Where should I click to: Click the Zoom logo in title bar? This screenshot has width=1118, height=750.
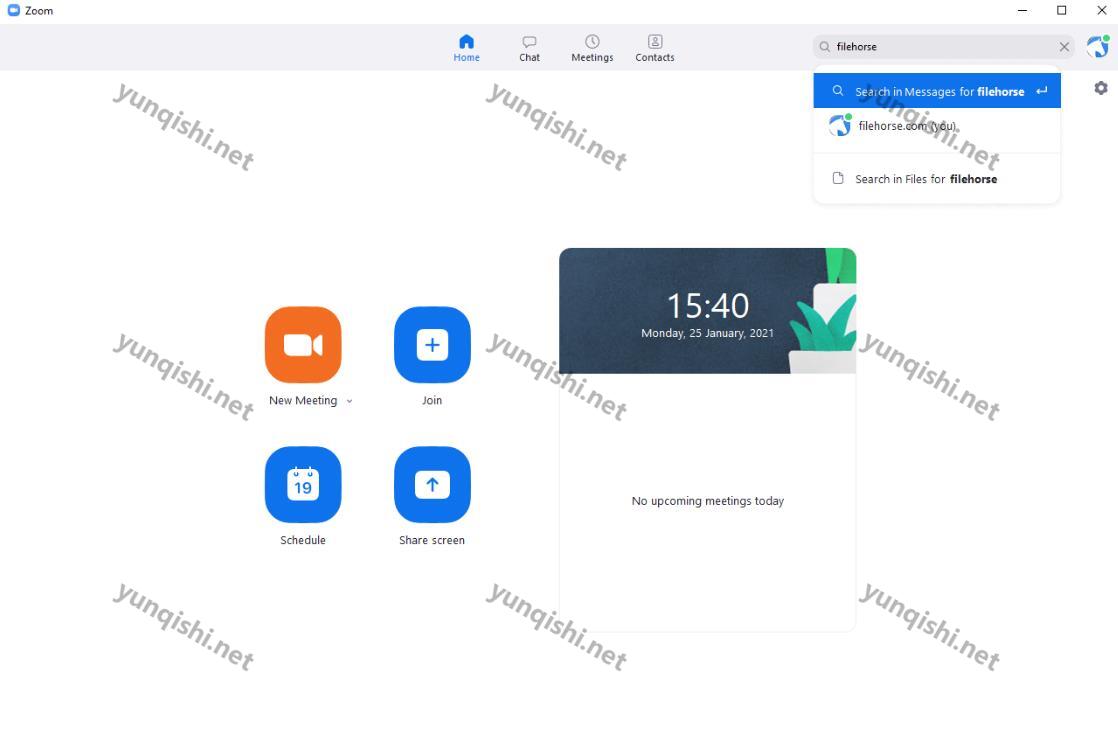[13, 11]
